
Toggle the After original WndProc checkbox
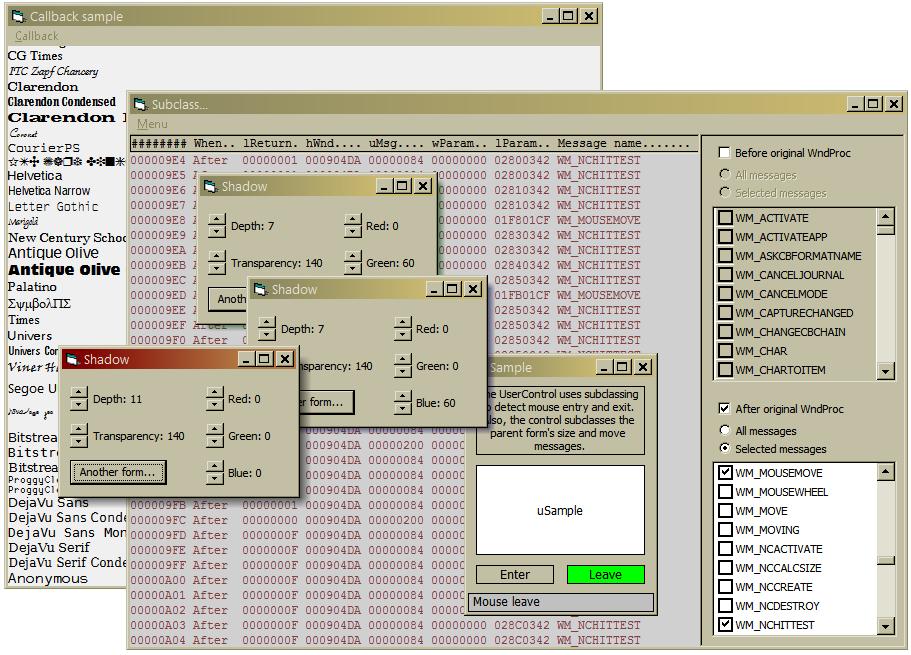pos(724,409)
